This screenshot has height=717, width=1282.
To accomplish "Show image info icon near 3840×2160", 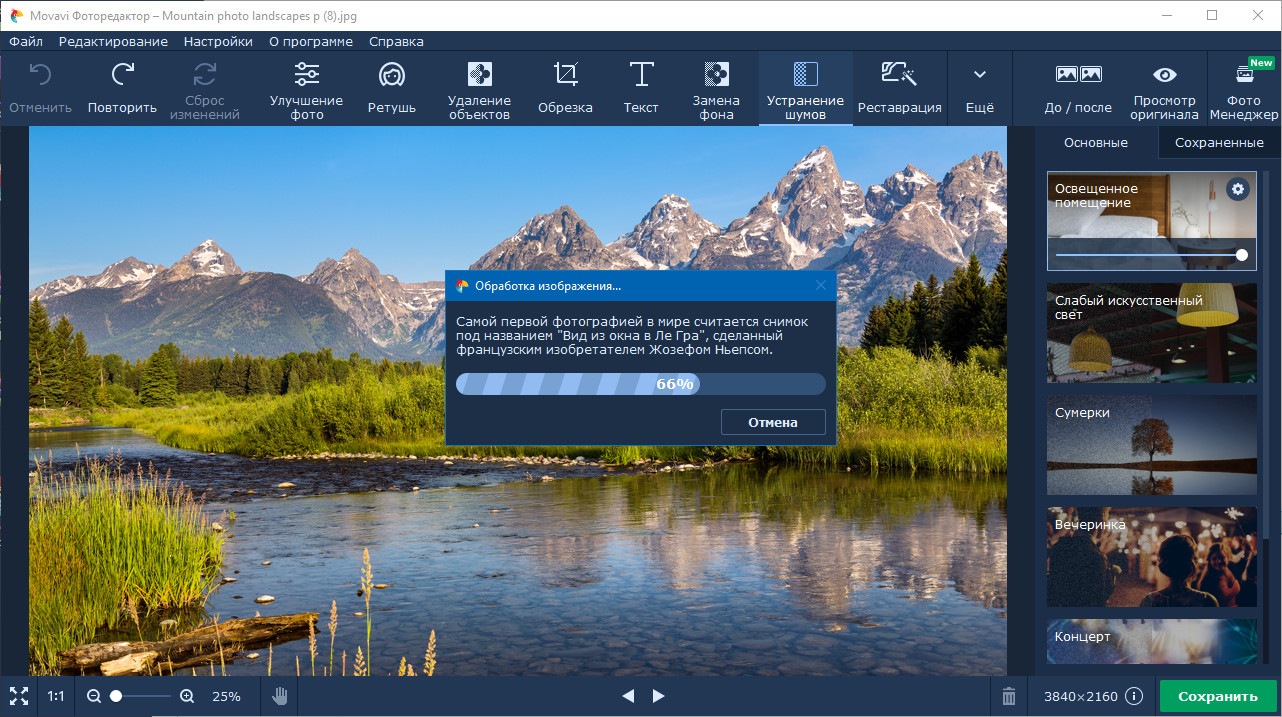I will pos(1134,696).
